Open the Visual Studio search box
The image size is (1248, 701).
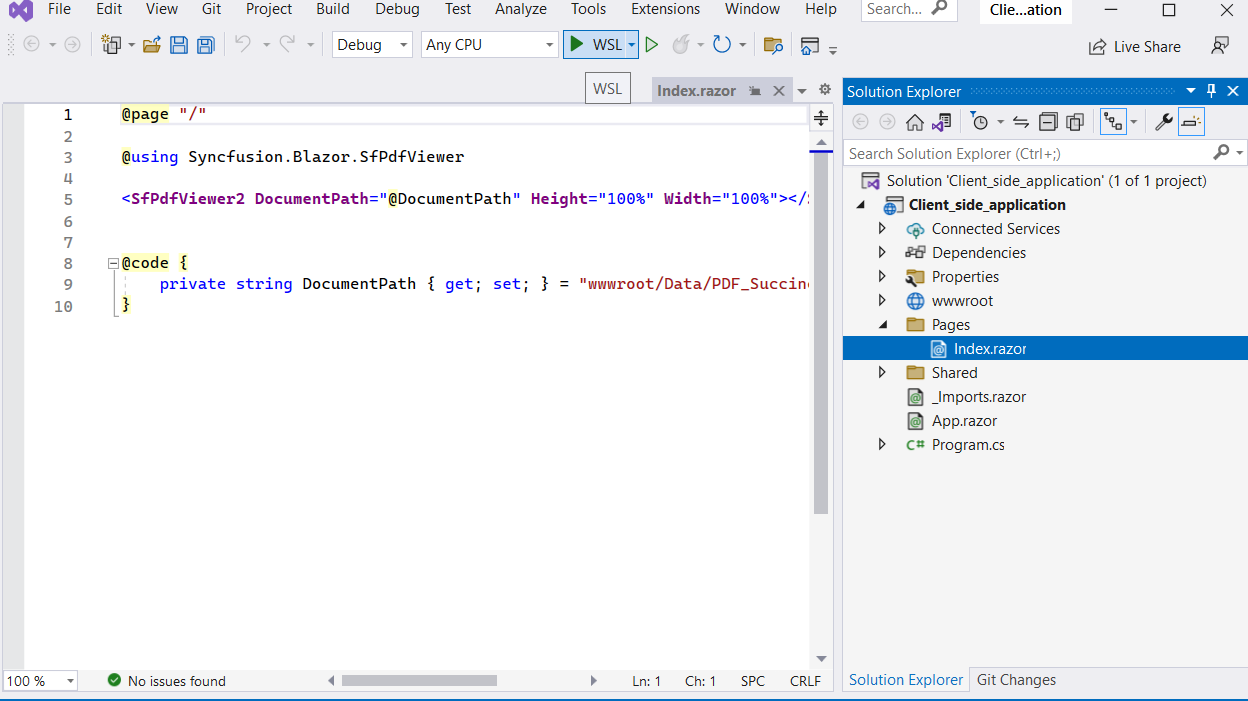coord(899,10)
